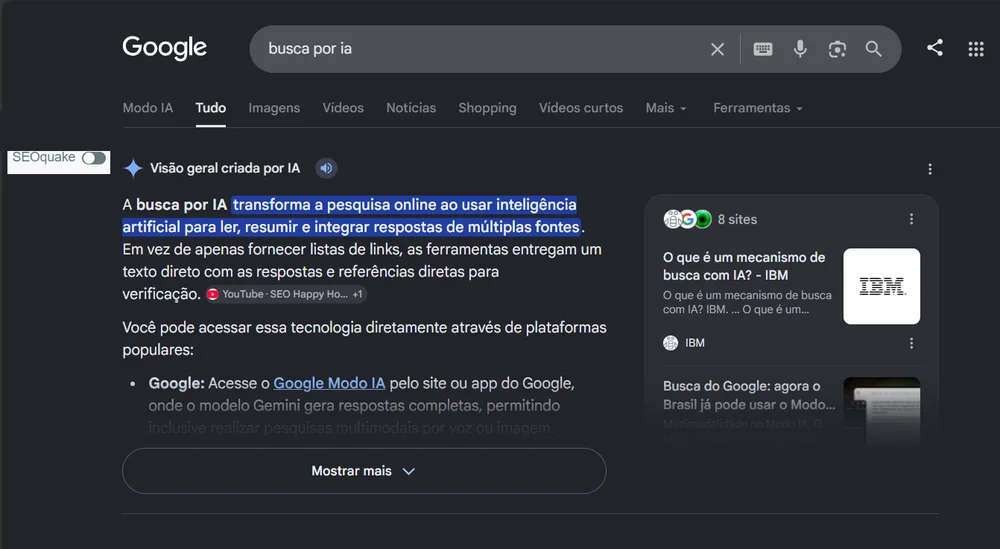Open three-dot menu in IBM source row

[911, 343]
